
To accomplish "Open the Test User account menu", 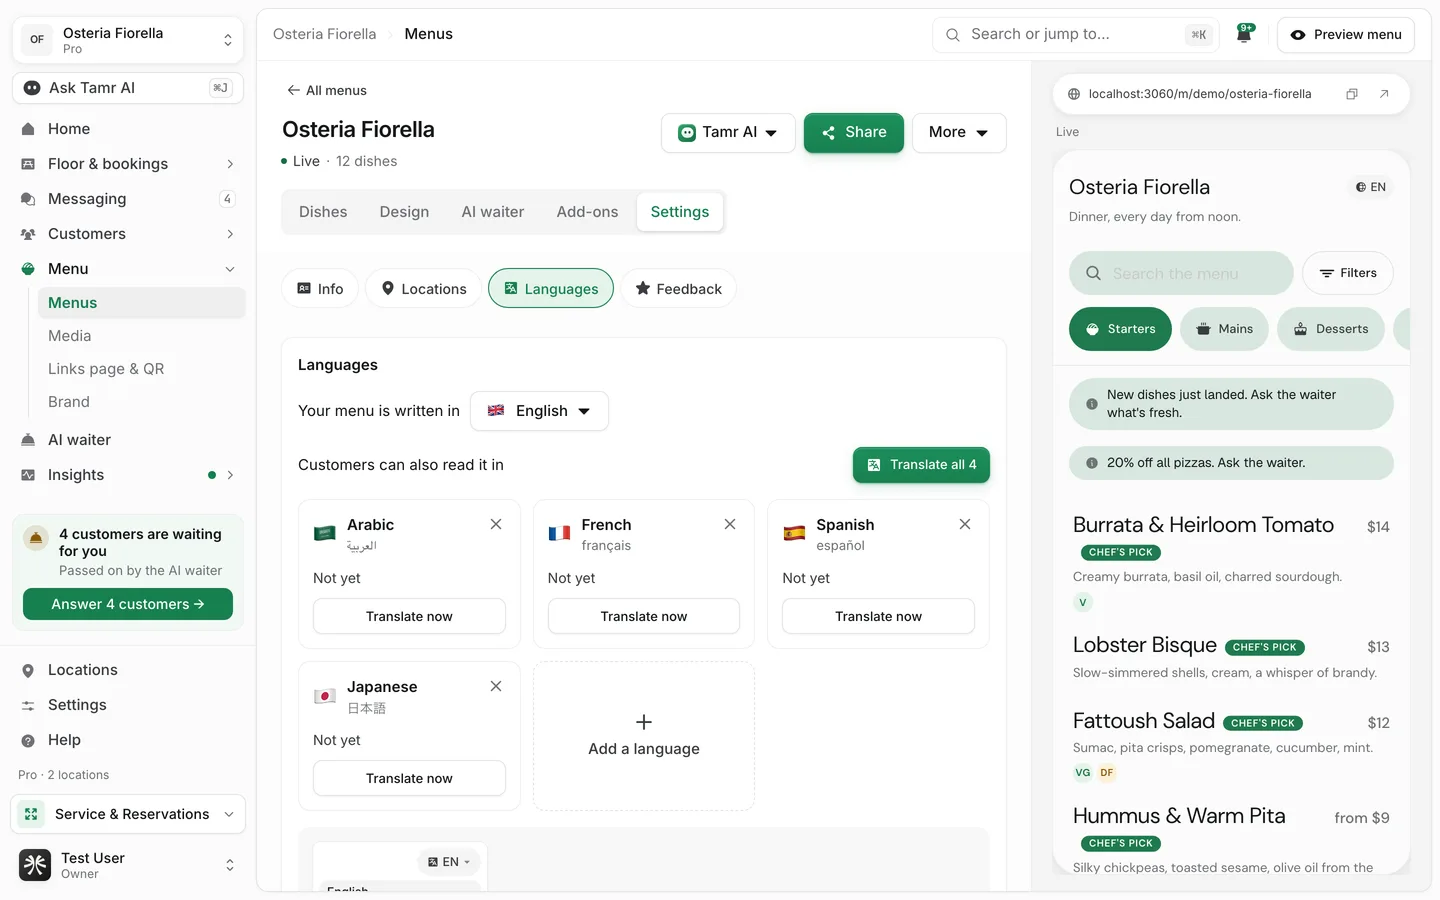I will (x=128, y=865).
